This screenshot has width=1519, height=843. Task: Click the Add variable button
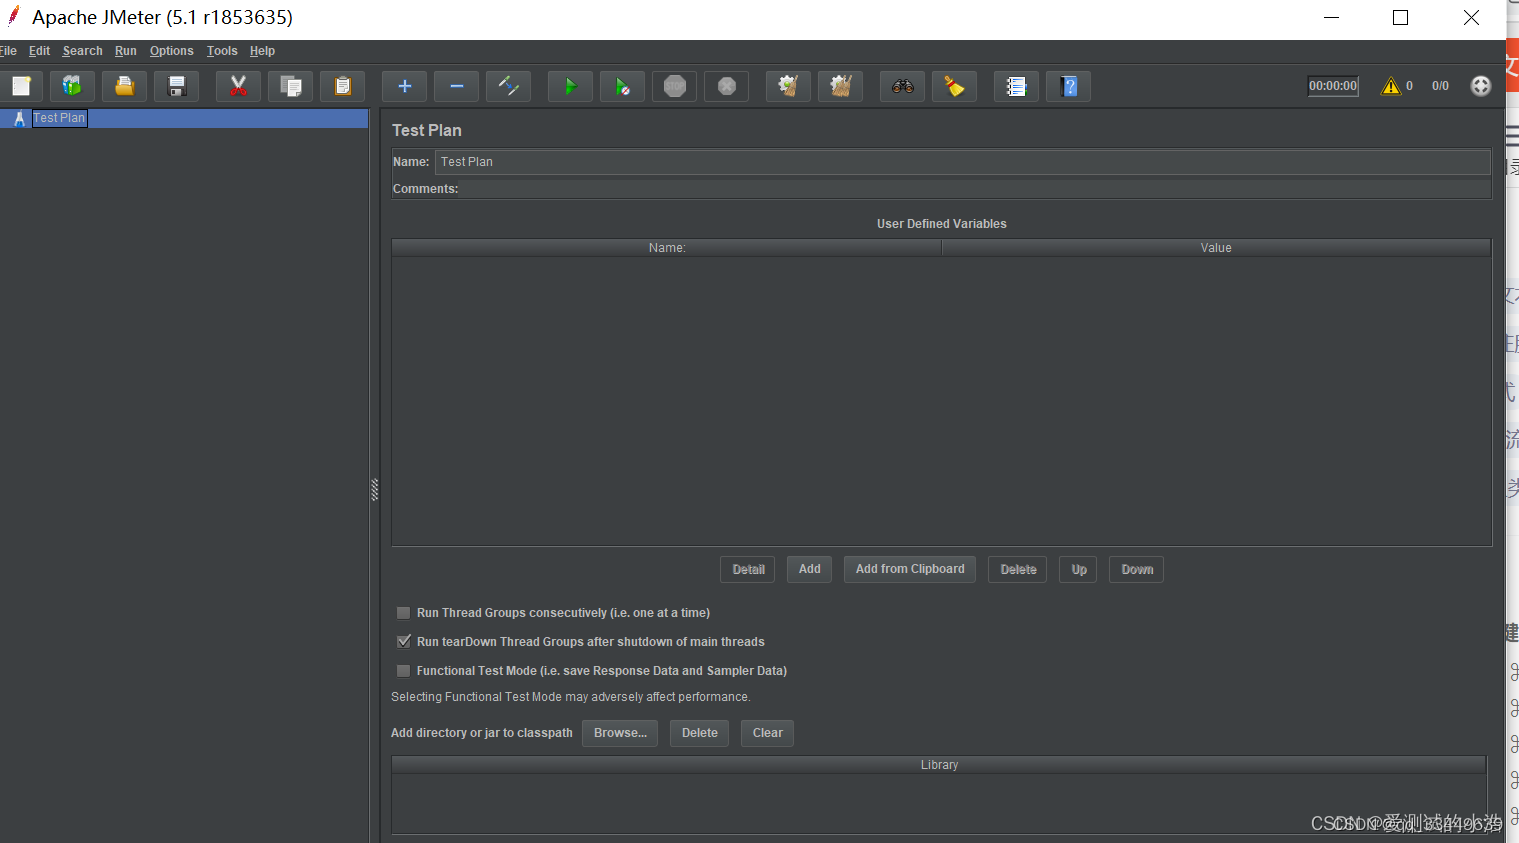tap(809, 570)
